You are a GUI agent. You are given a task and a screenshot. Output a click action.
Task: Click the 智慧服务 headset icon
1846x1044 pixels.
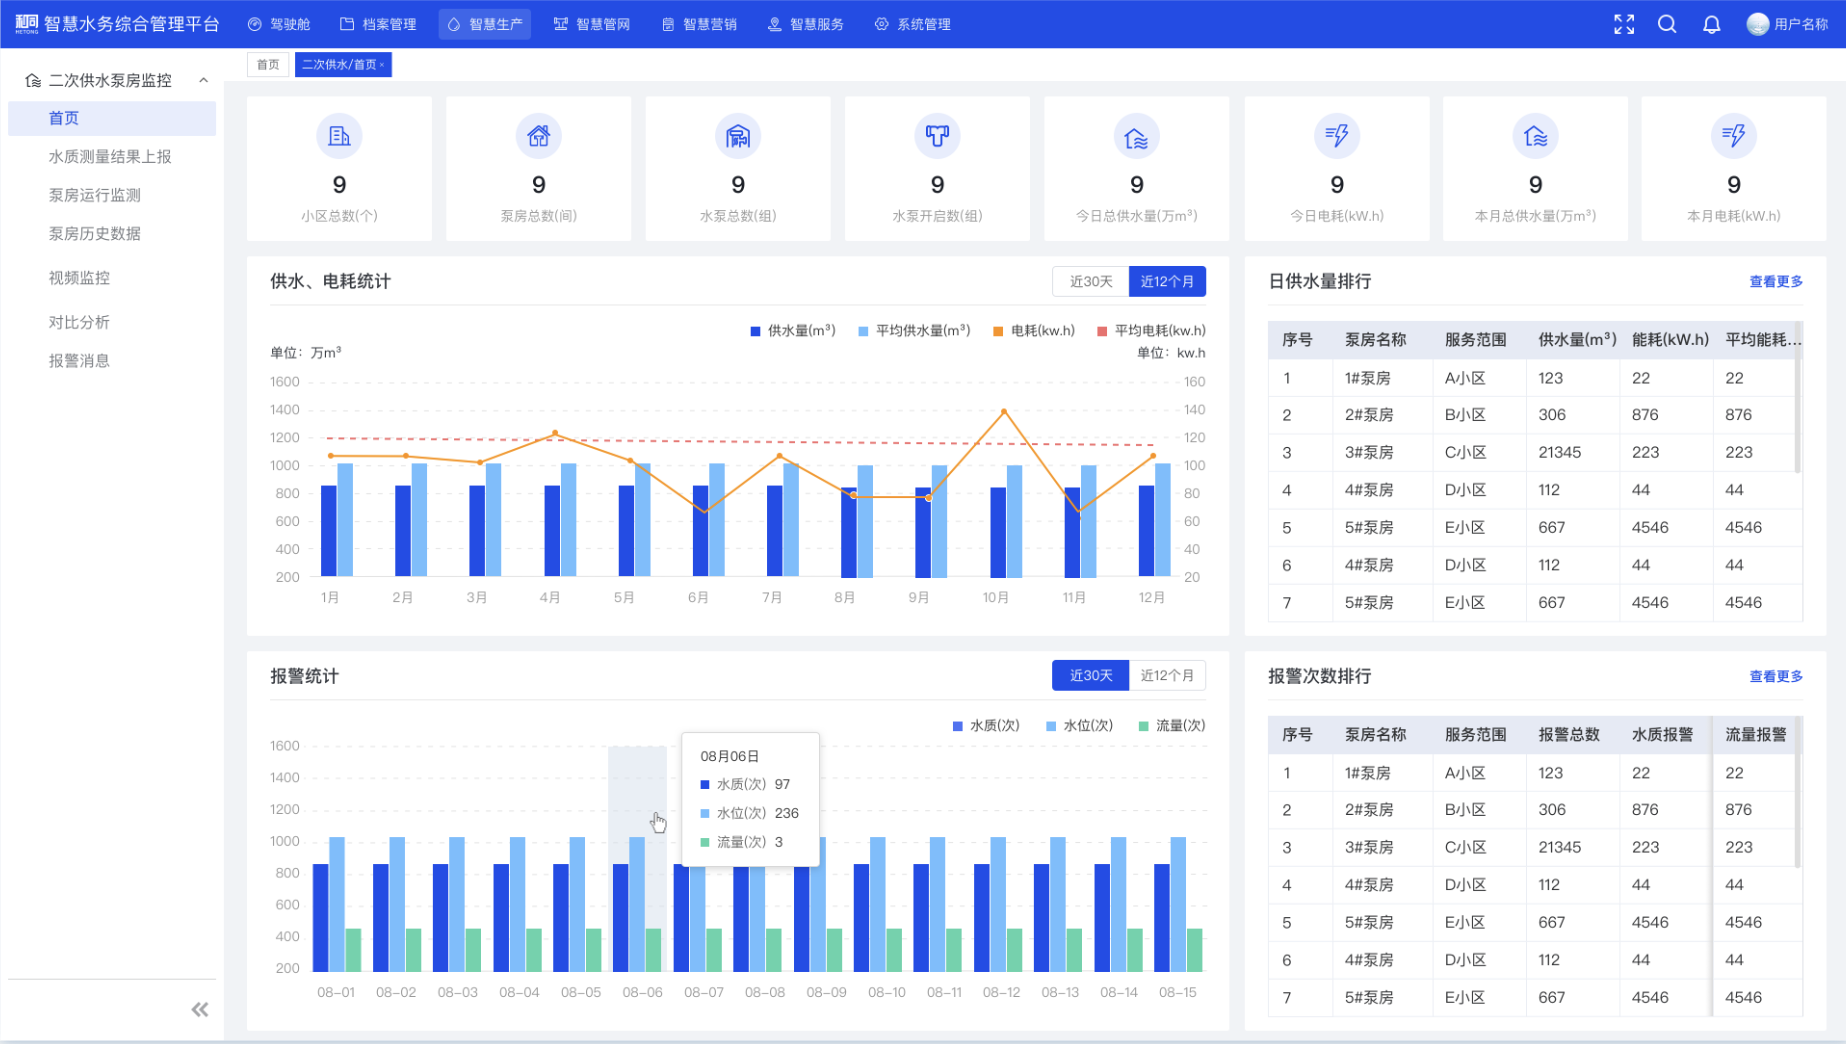pyautogui.click(x=773, y=23)
